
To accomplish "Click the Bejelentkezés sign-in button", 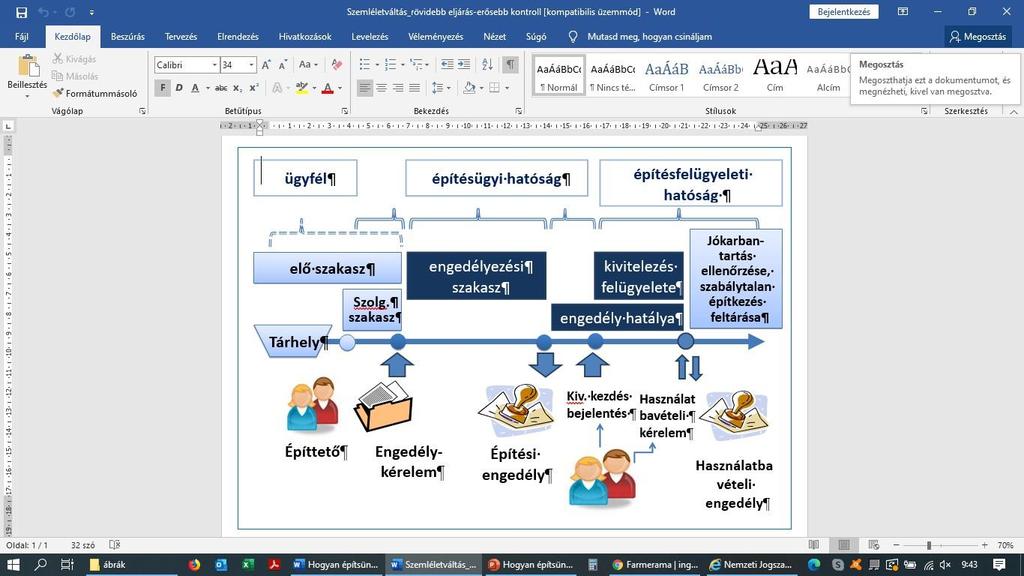I will (x=844, y=12).
